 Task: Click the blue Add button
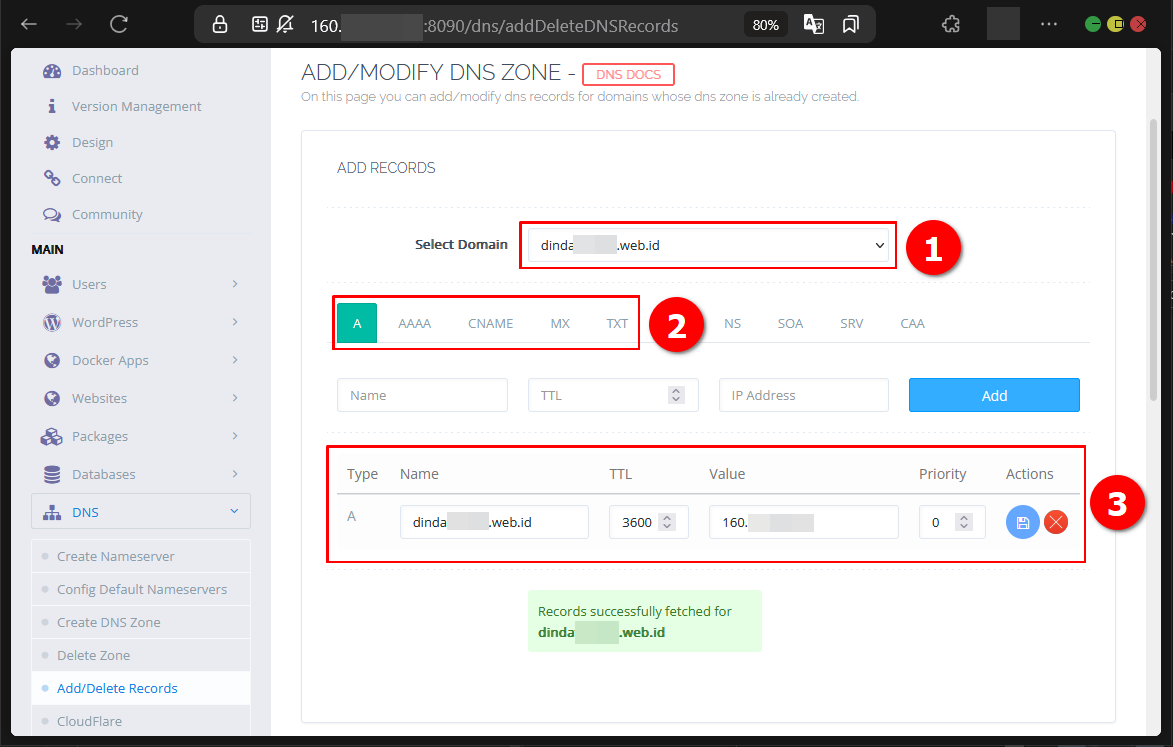994,395
